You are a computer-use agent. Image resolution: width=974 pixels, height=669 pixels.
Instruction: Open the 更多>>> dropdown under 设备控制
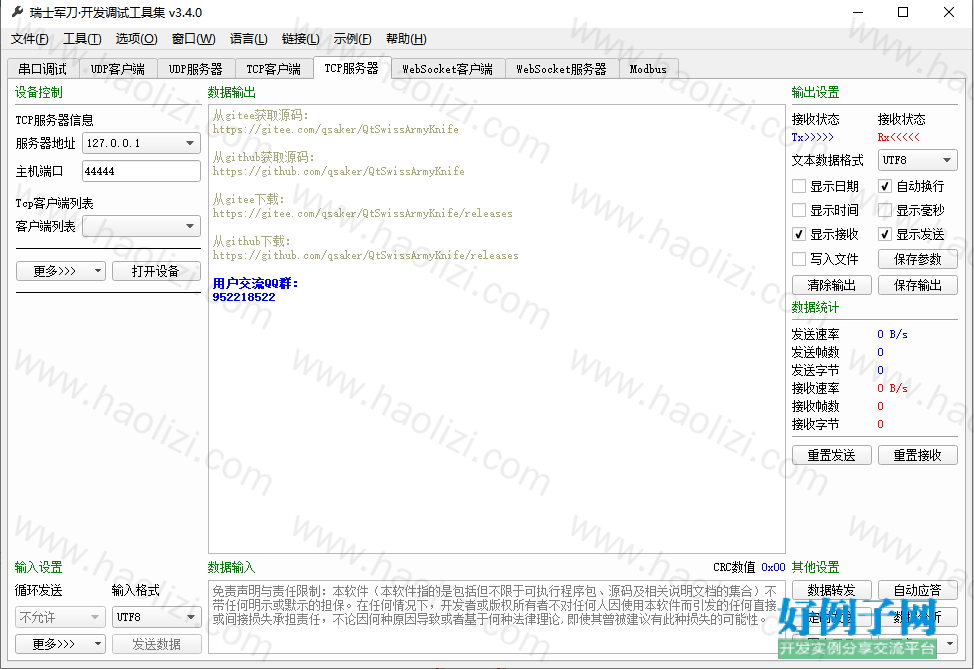(61, 271)
